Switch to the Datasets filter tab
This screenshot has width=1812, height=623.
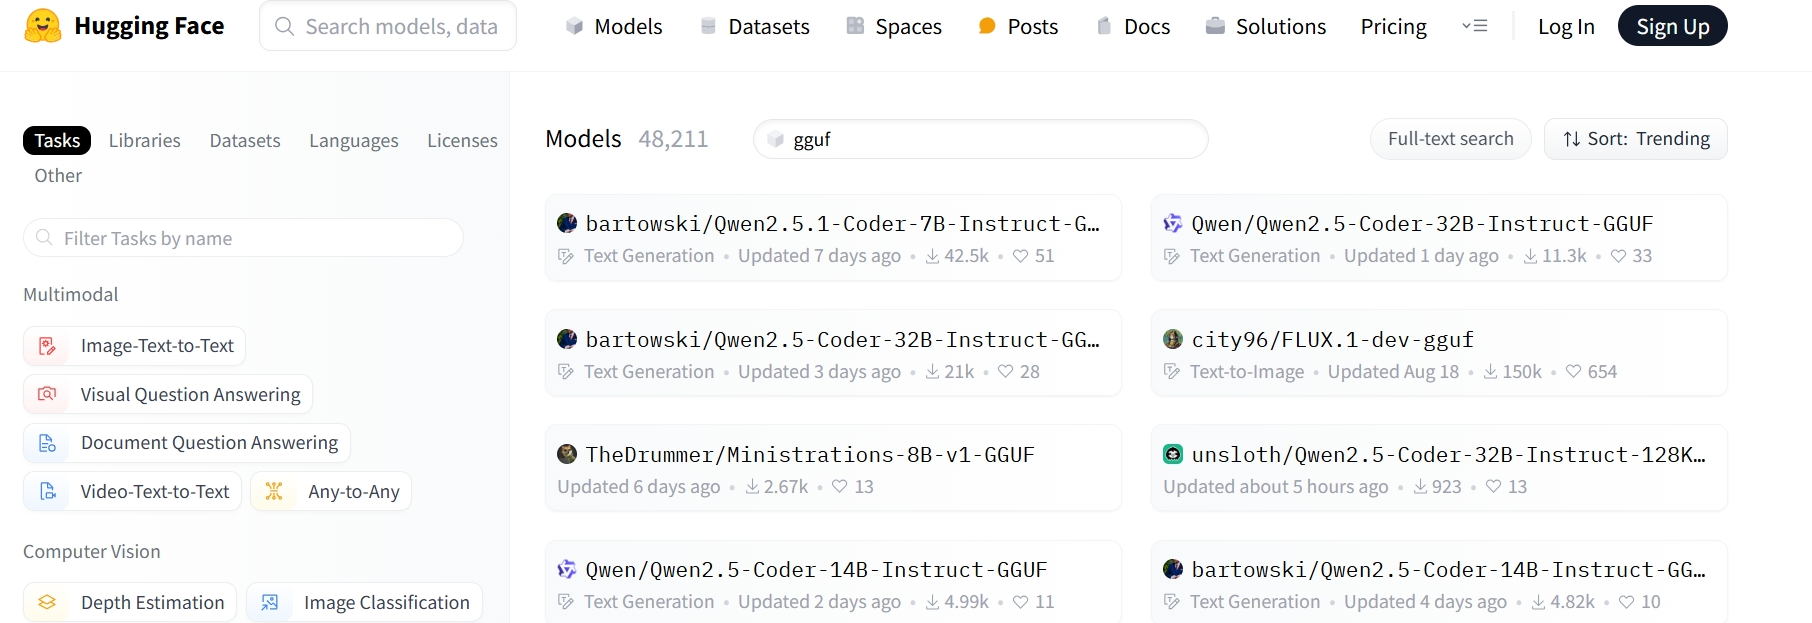tap(245, 140)
